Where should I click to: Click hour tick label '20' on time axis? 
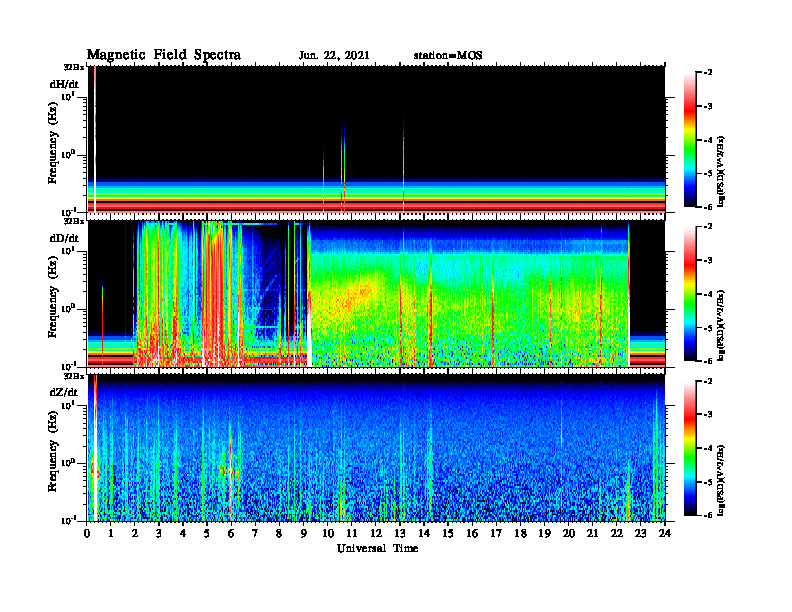point(568,534)
